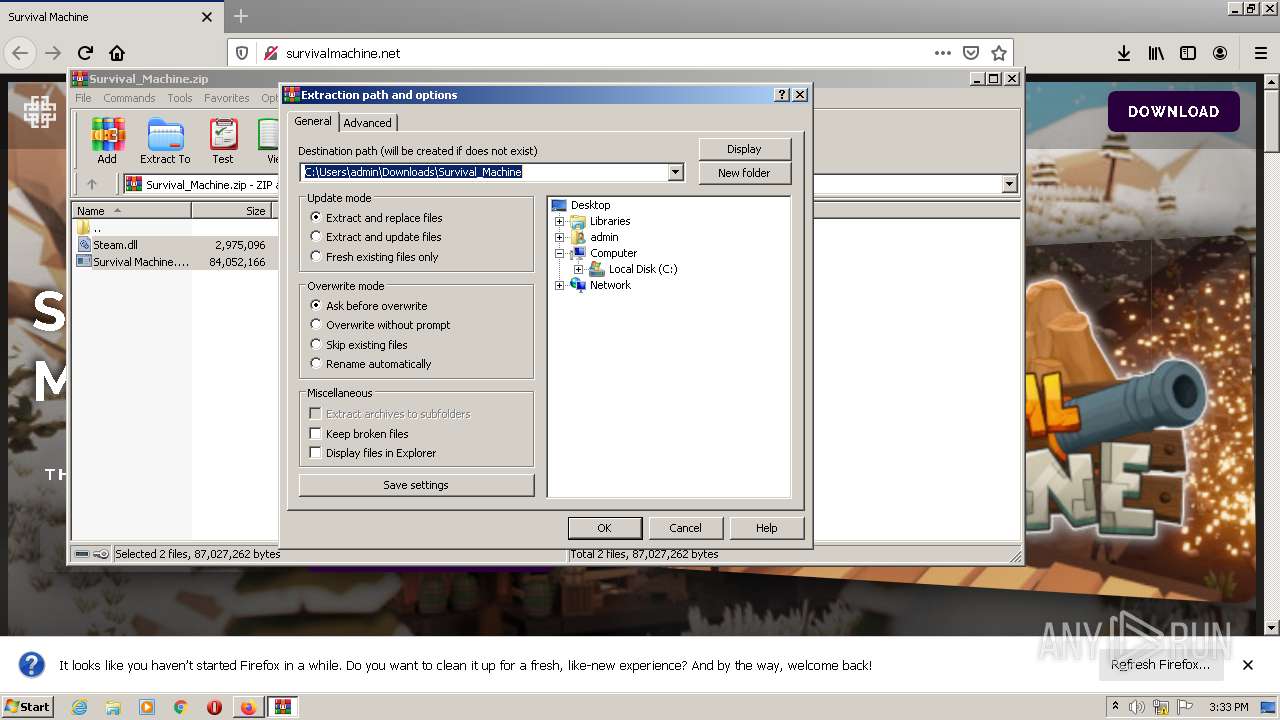Open Windows Start menu
Image resolution: width=1280 pixels, height=720 pixels.
point(27,707)
